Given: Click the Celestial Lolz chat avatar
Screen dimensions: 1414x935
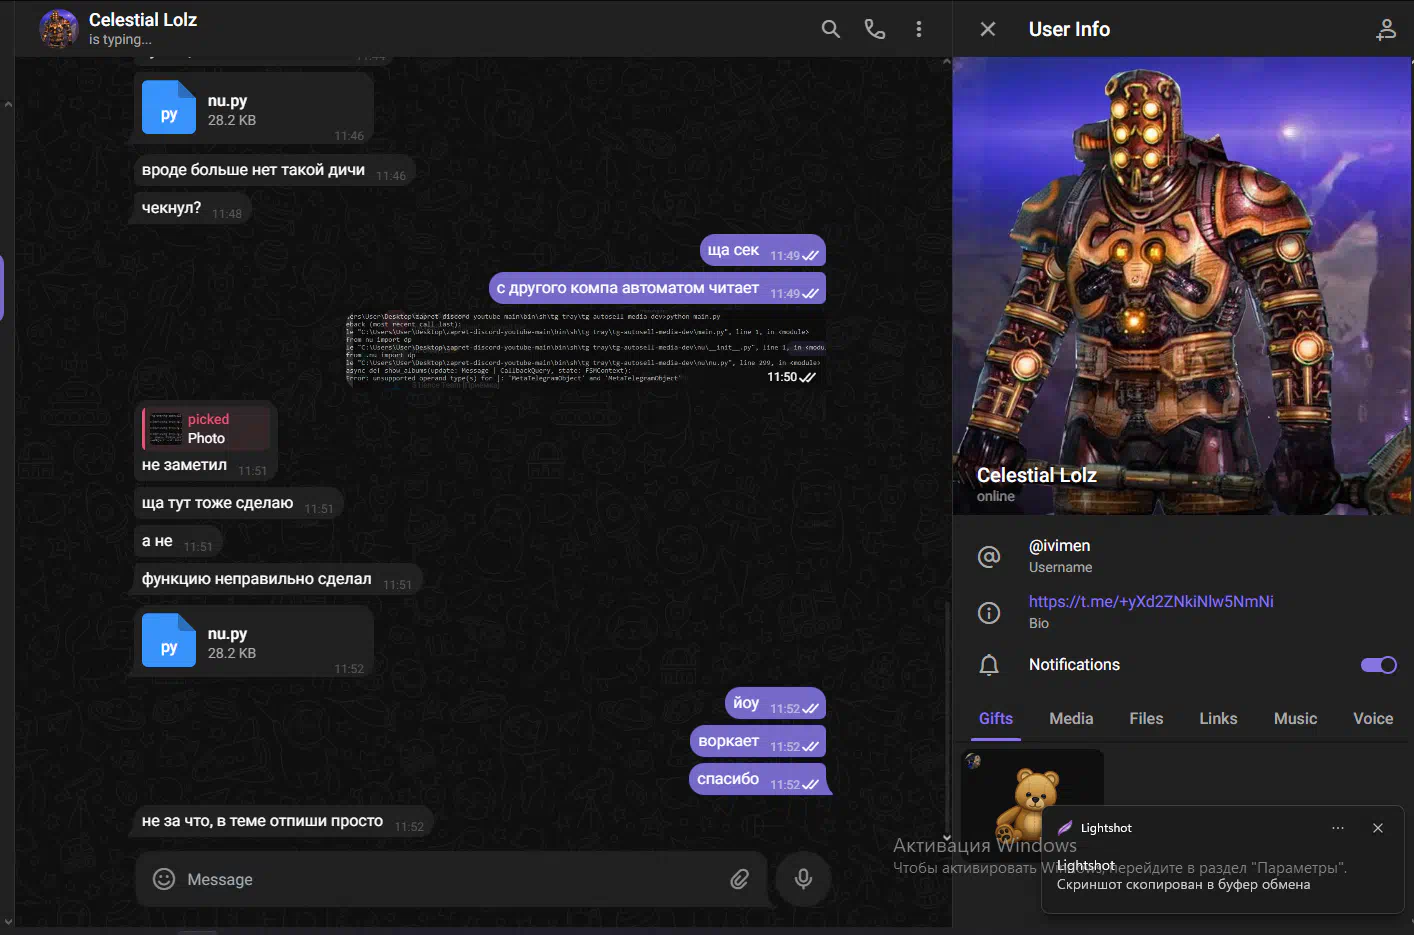Looking at the screenshot, I should point(59,29).
